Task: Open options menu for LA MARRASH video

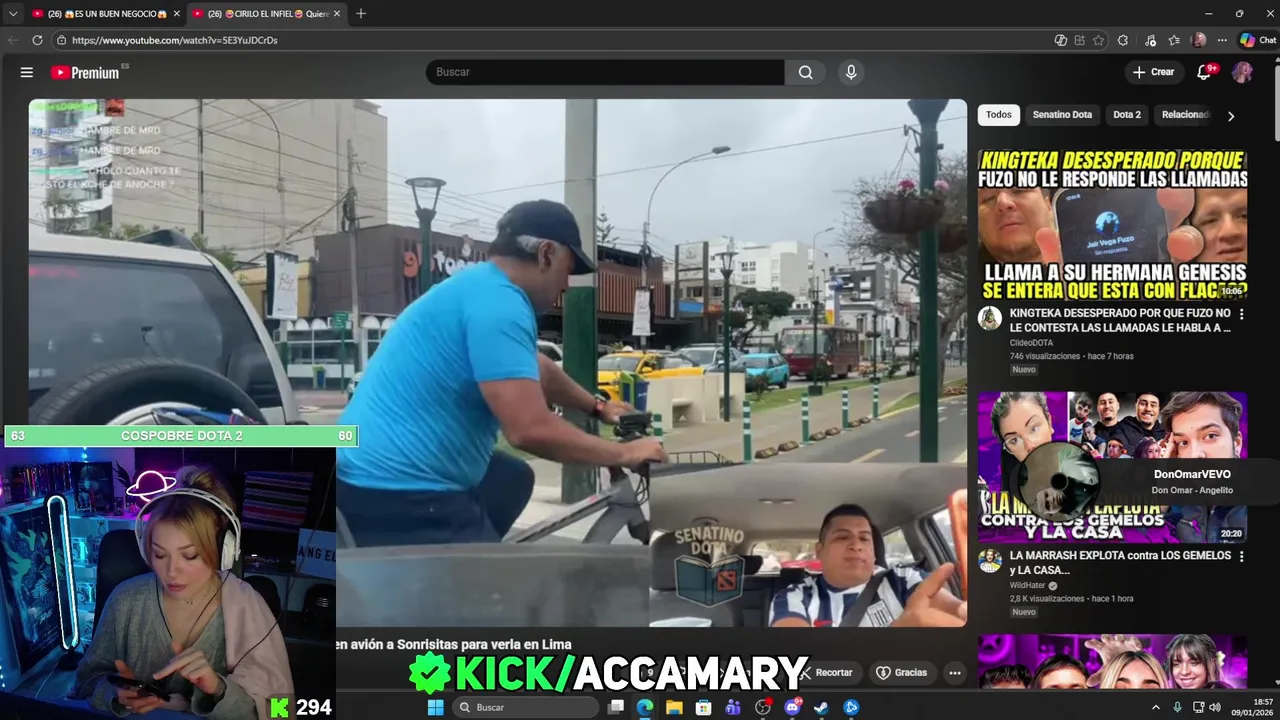Action: [x=1241, y=556]
